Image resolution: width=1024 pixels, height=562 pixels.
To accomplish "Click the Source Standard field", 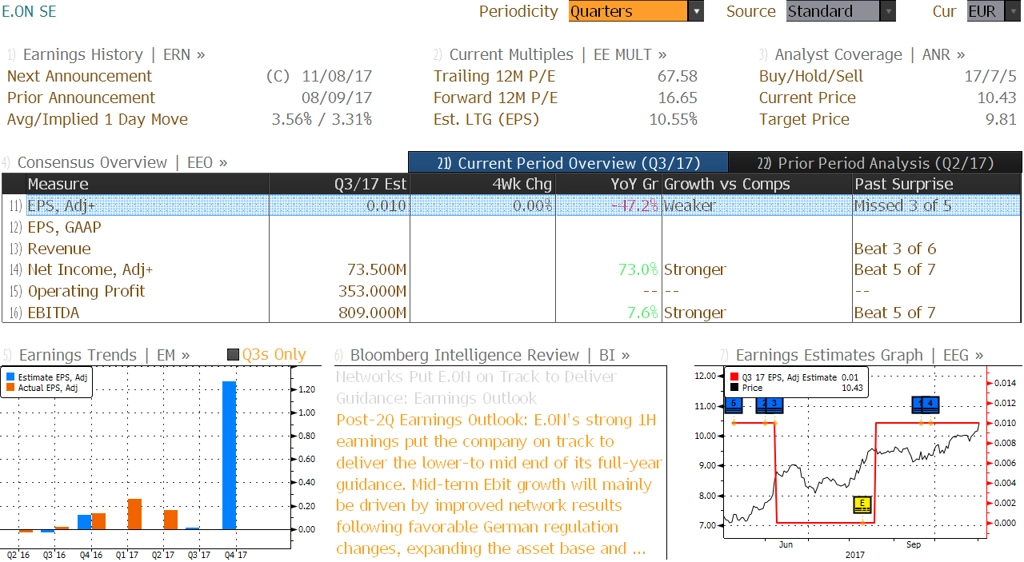I will coord(833,11).
